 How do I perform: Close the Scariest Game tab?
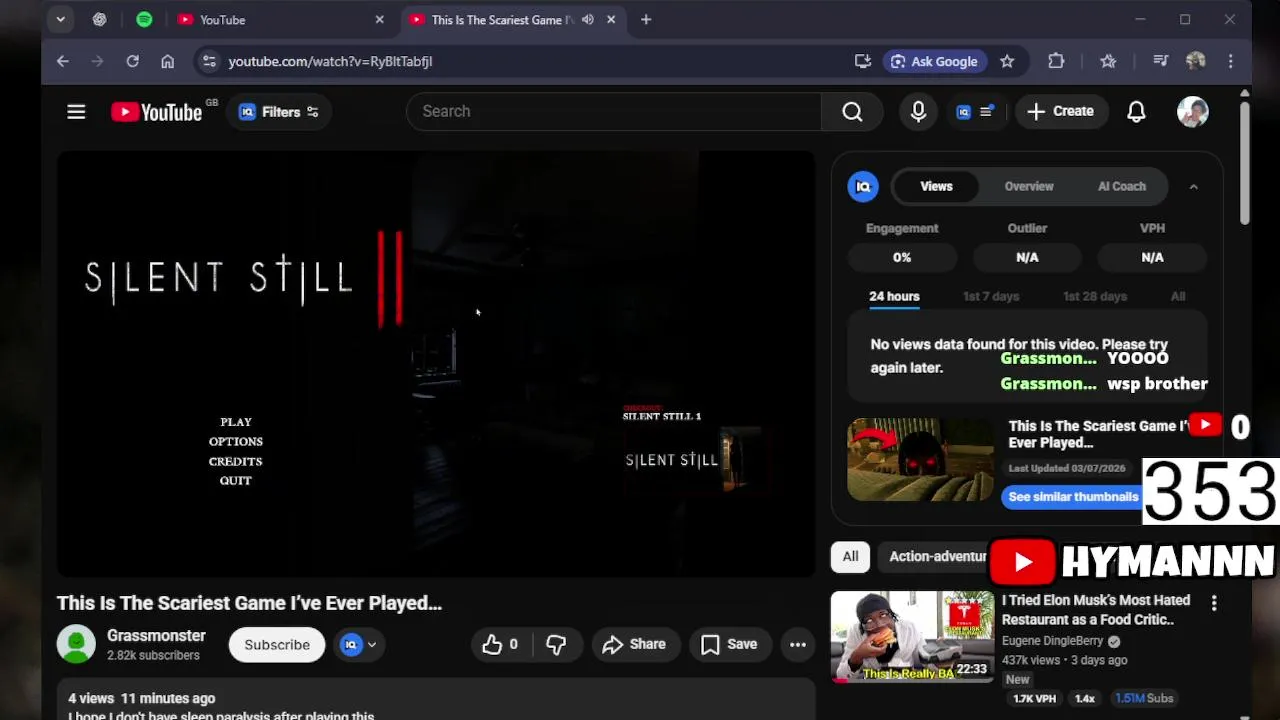[611, 20]
